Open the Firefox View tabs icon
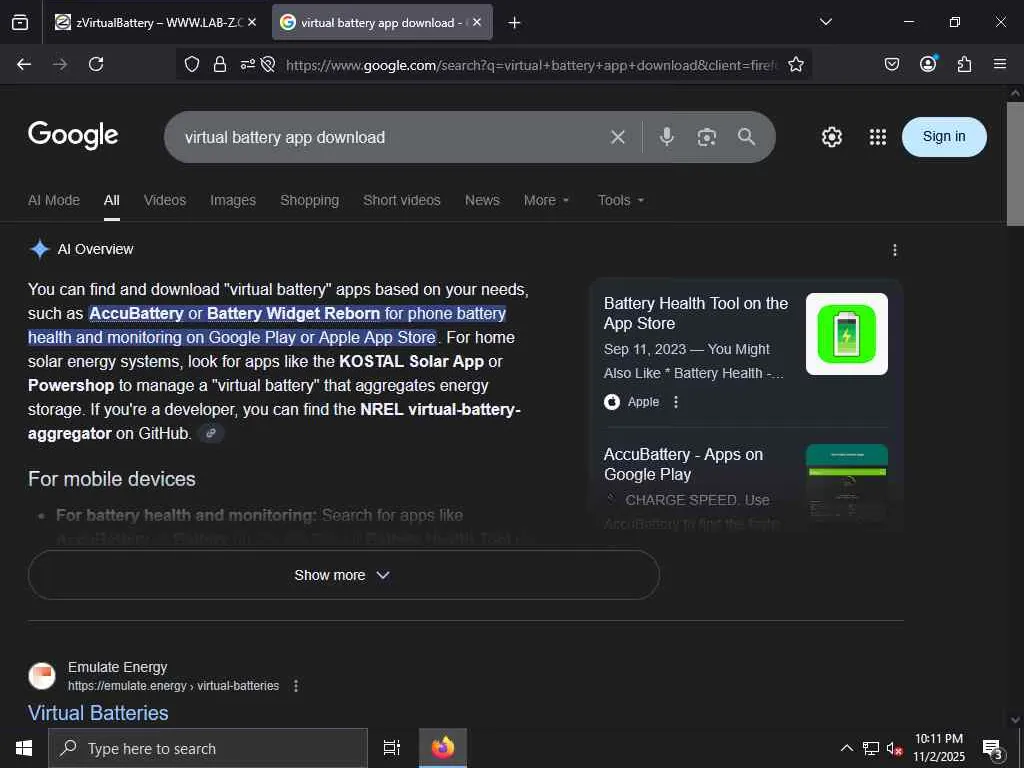 pos(20,22)
